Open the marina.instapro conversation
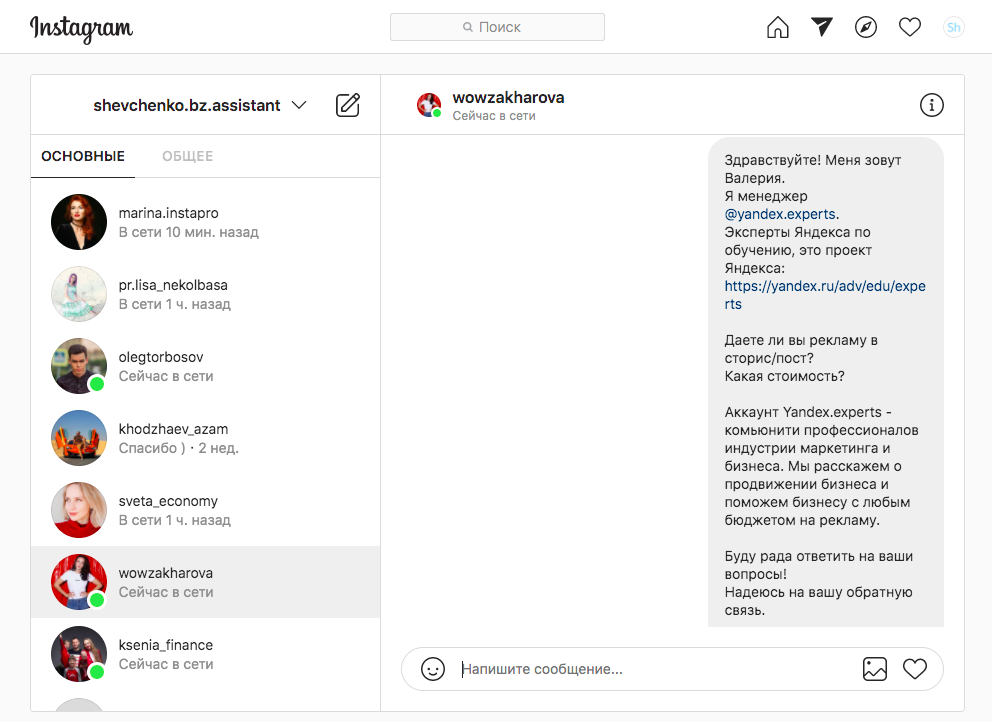Screen dimensions: 992x722 click(x=206, y=222)
